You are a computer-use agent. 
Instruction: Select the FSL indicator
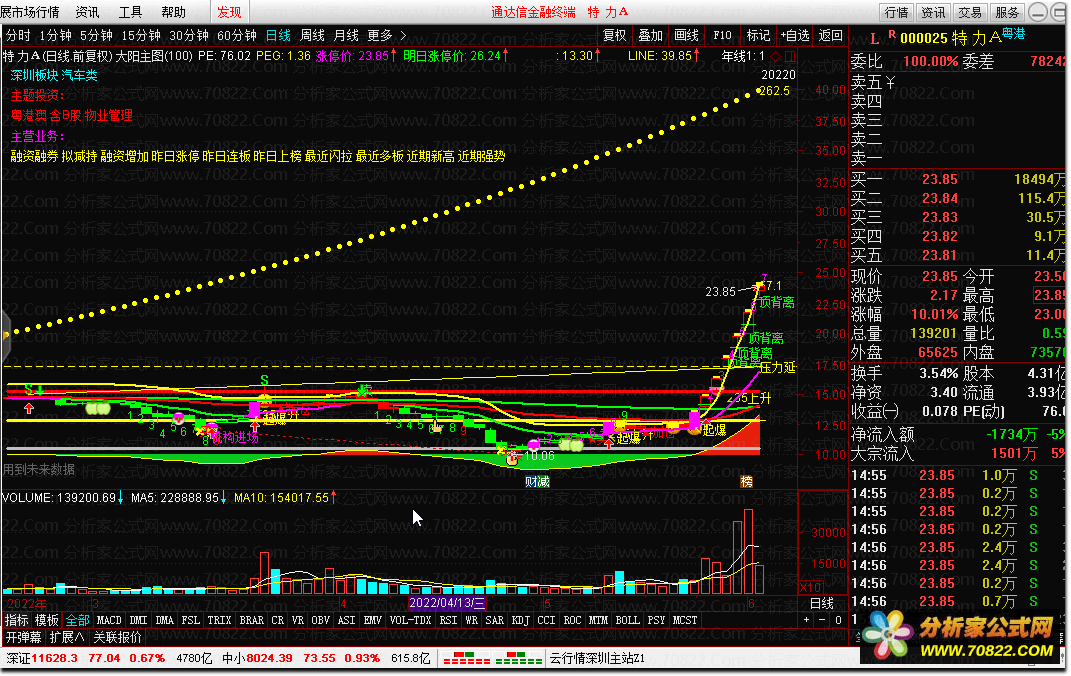coord(191,620)
